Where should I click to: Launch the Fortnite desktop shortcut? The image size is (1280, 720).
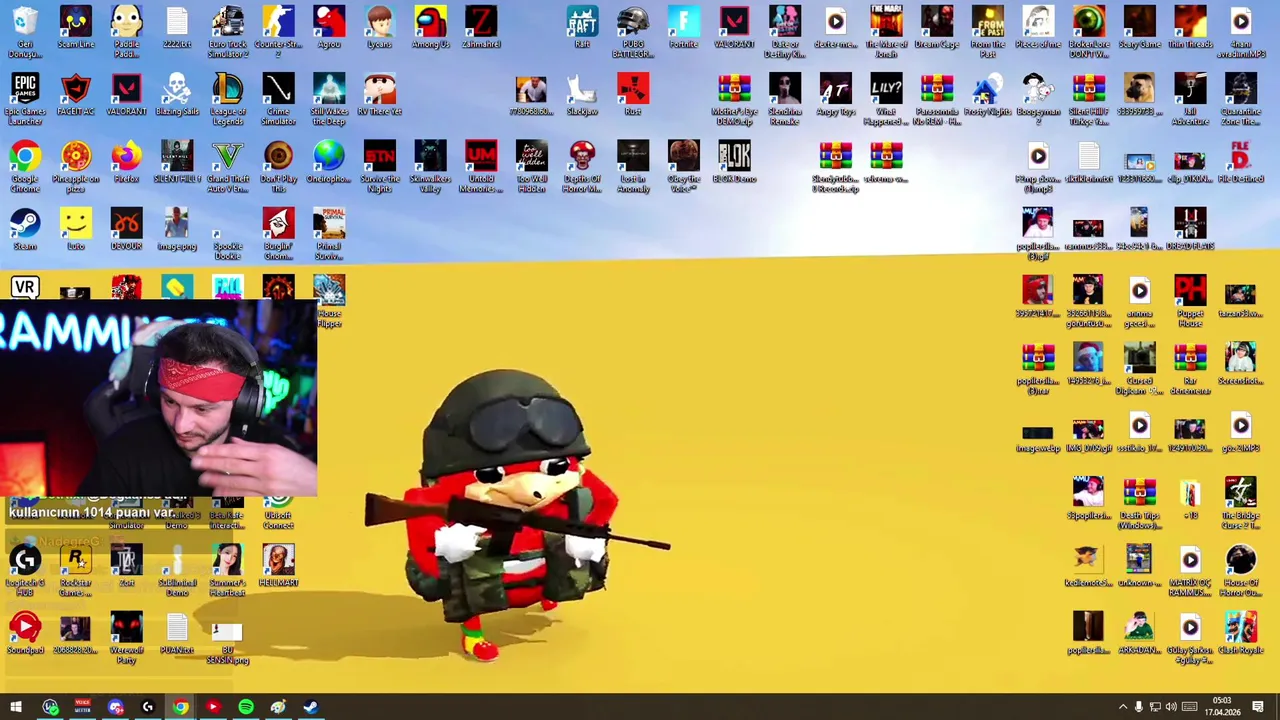click(684, 27)
